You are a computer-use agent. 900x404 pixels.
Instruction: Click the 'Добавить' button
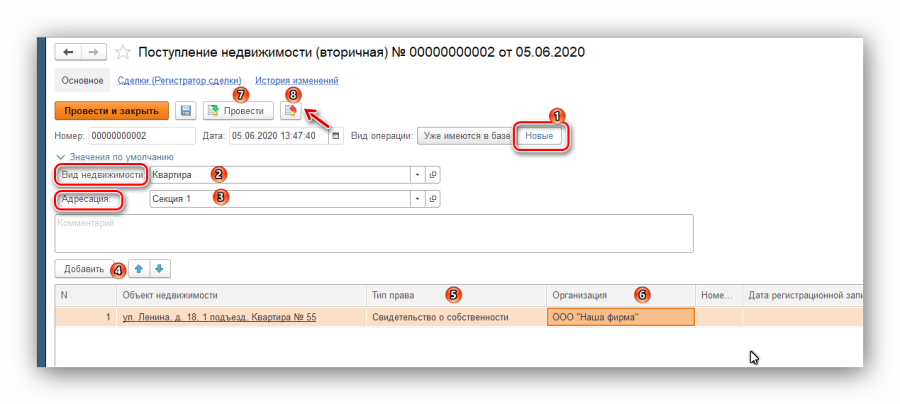point(84,269)
